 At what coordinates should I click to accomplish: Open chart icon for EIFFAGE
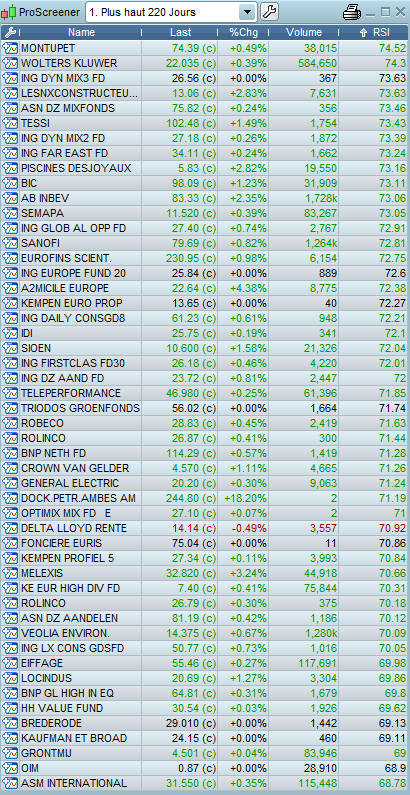coord(10,663)
